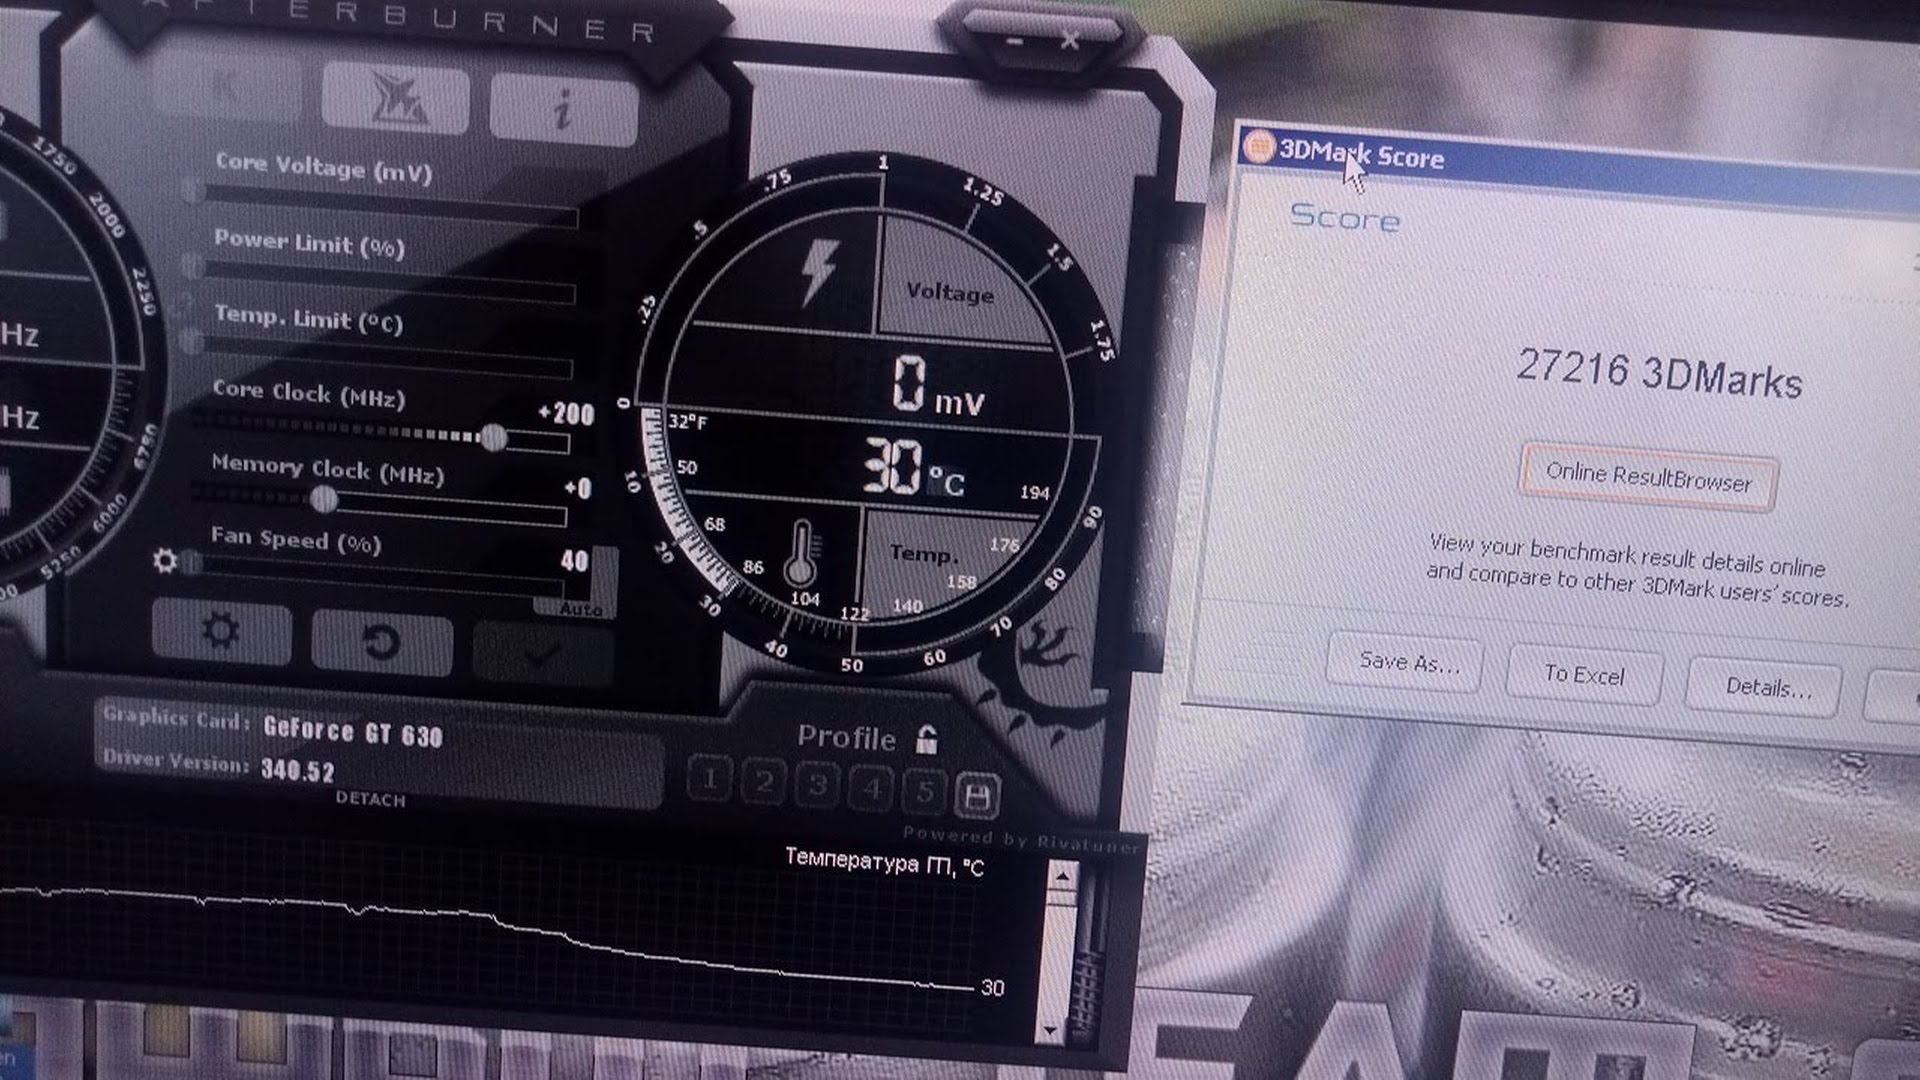Image resolution: width=1920 pixels, height=1080 pixels.
Task: Toggle the fan speed Auto button
Action: (x=581, y=609)
